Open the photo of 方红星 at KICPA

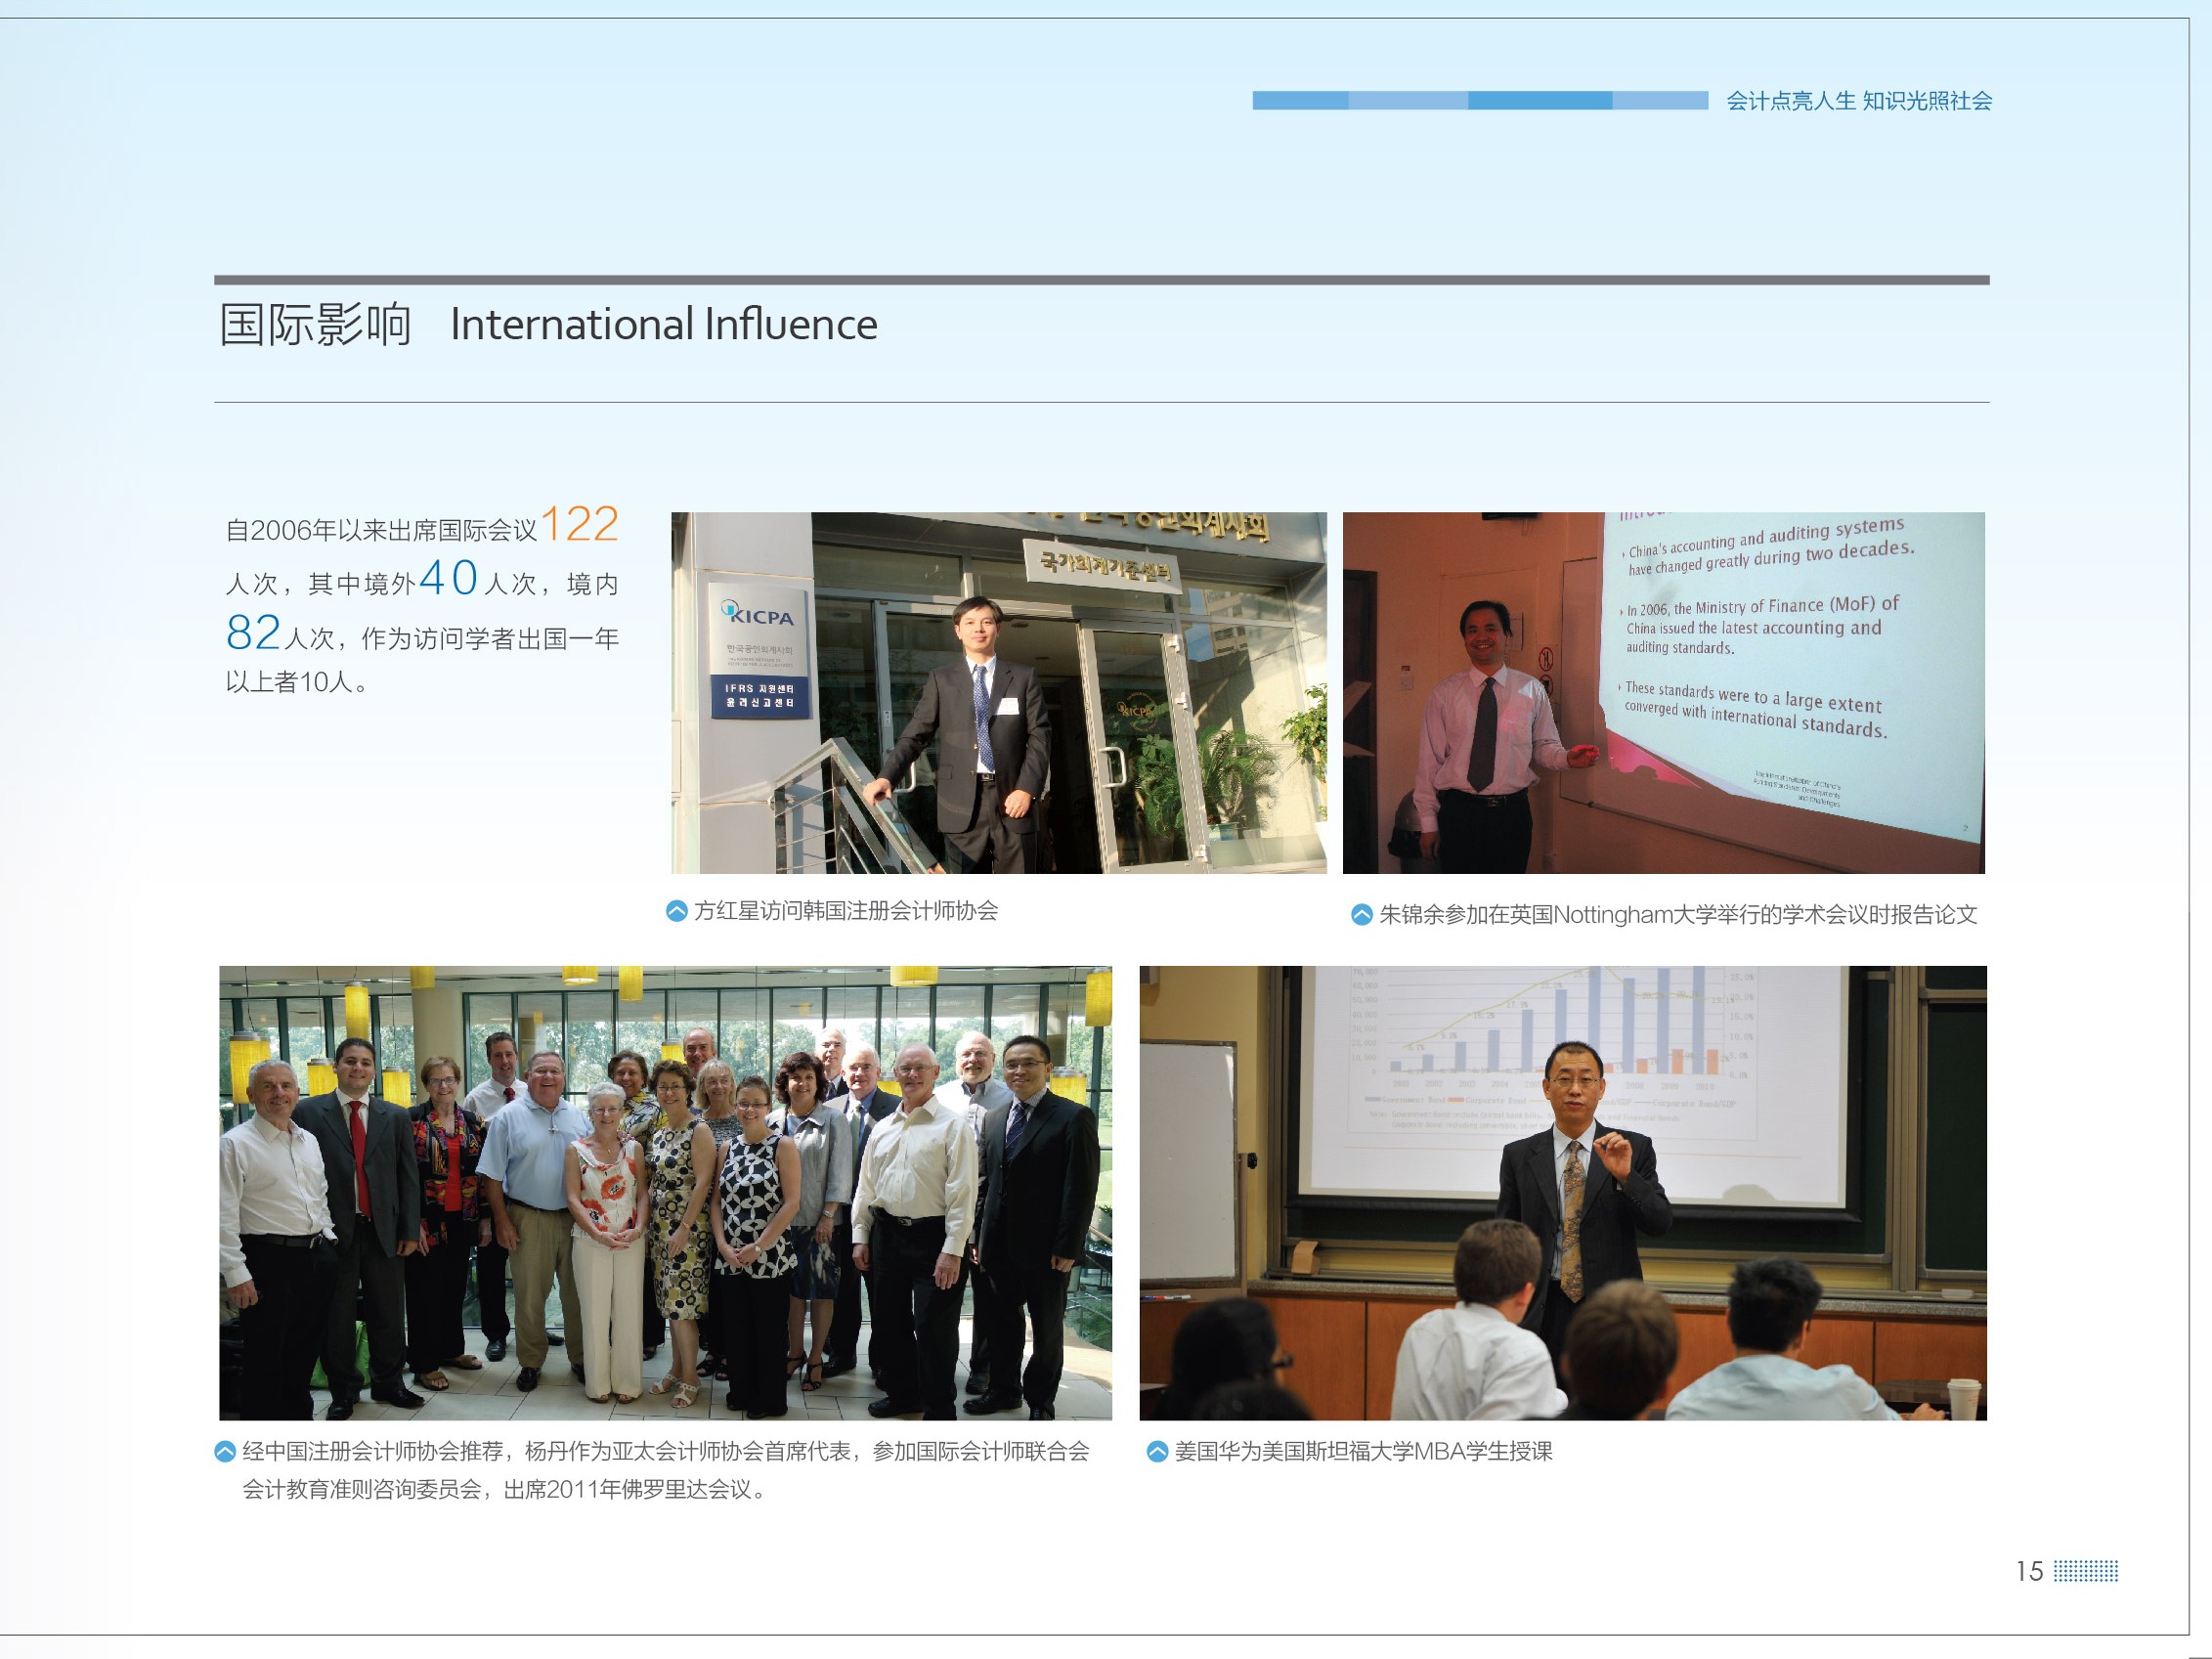pos(999,693)
